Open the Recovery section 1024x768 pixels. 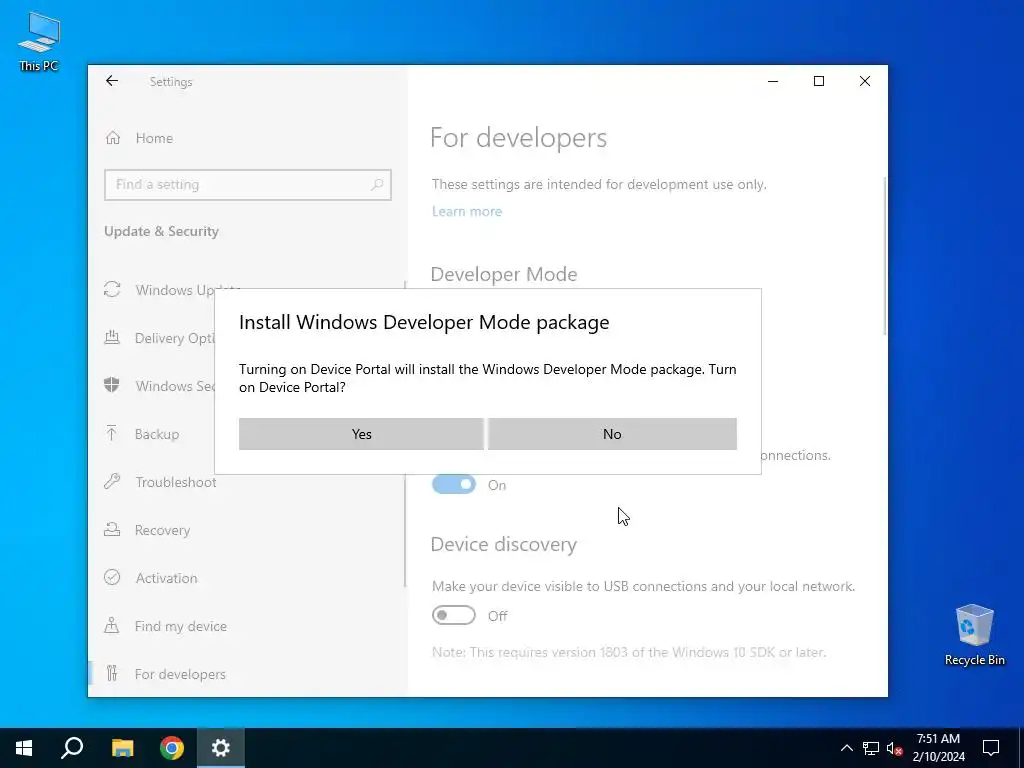coord(163,530)
